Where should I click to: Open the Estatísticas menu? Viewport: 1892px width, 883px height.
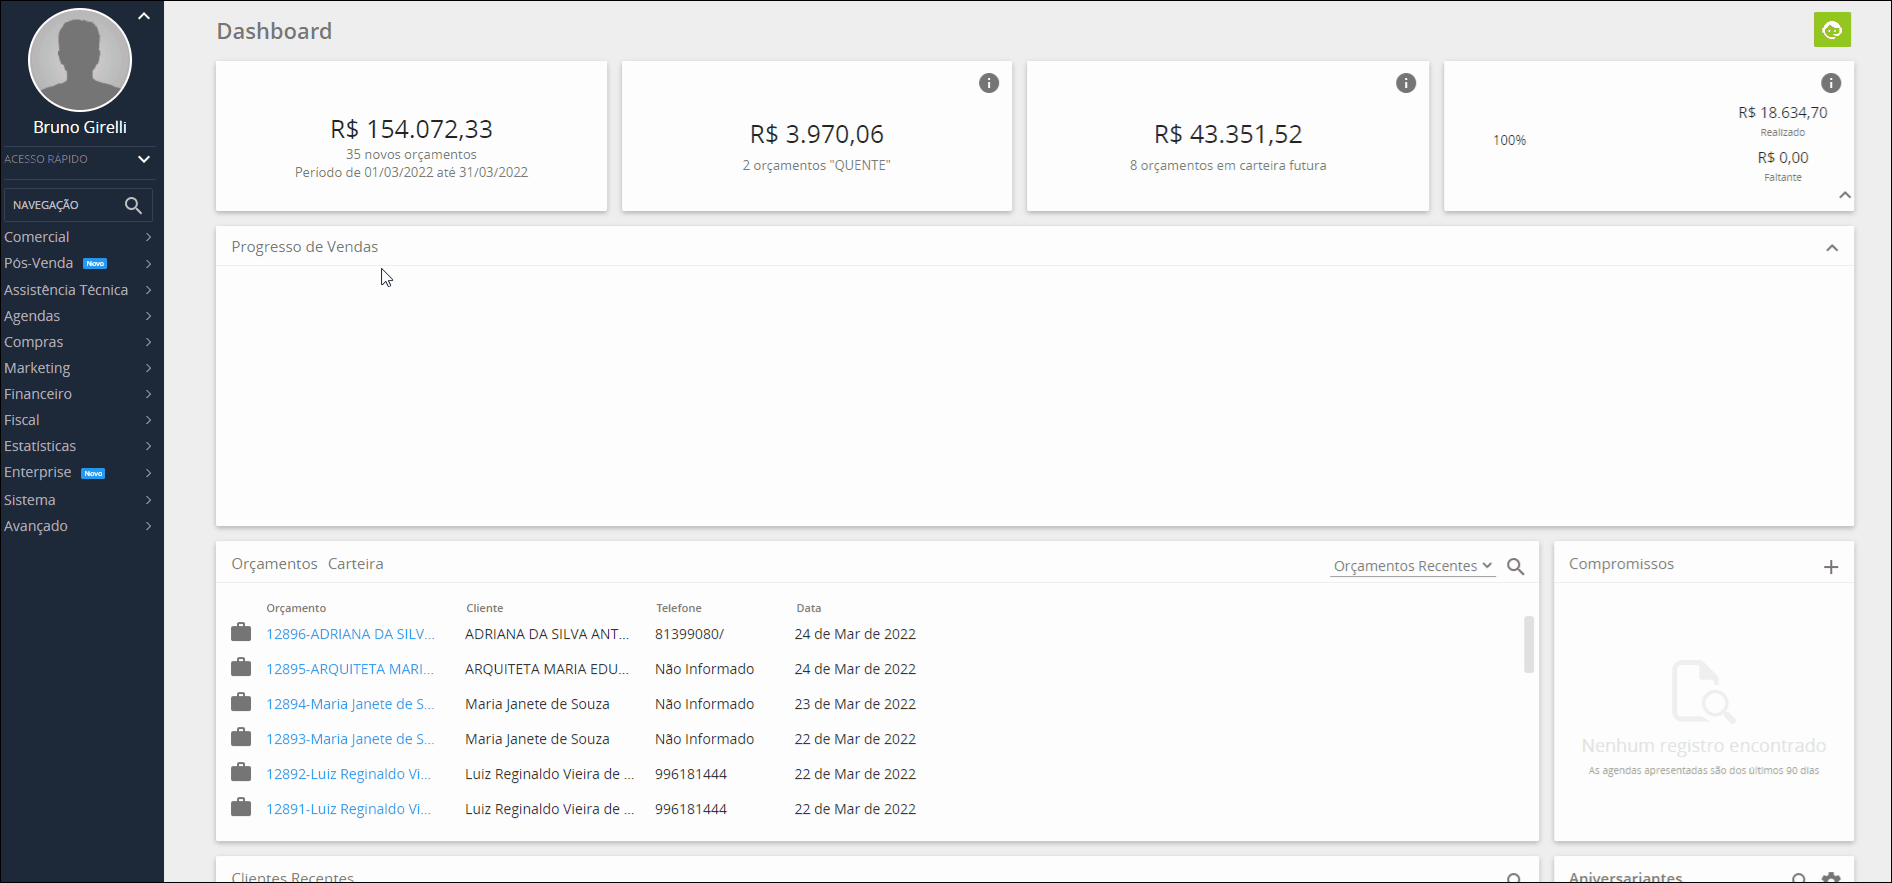click(78, 446)
